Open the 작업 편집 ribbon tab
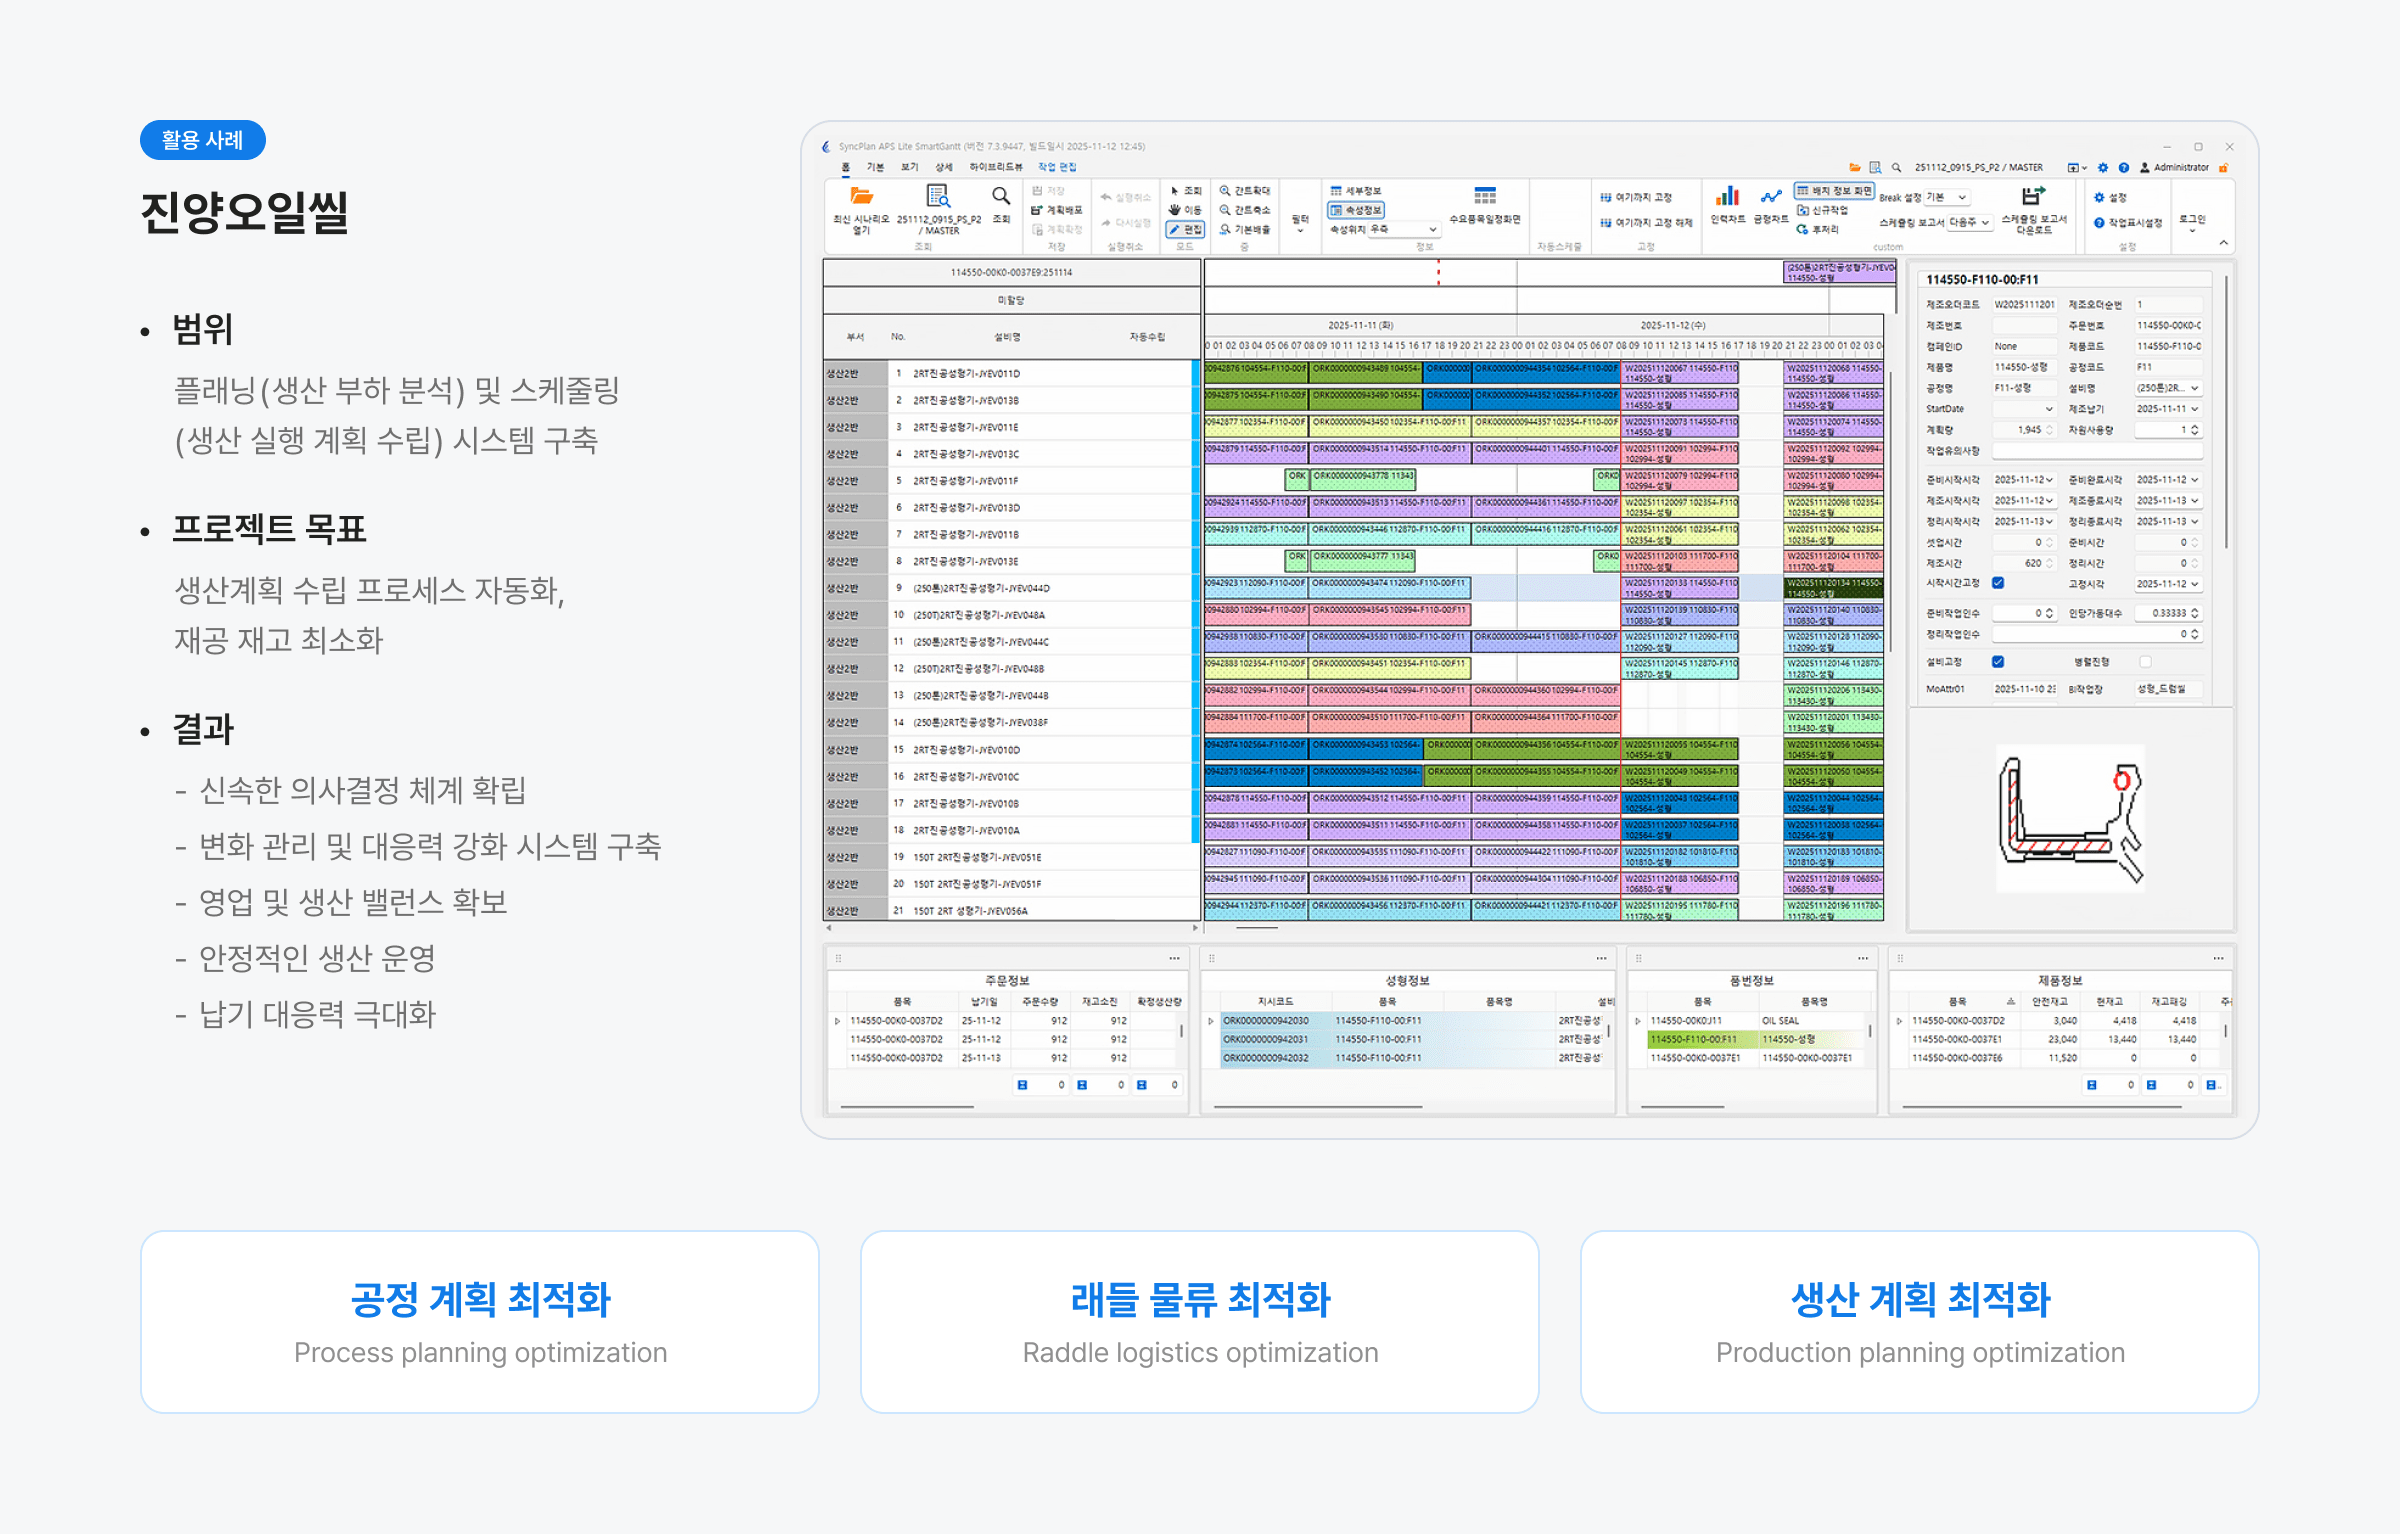 click(x=1056, y=168)
